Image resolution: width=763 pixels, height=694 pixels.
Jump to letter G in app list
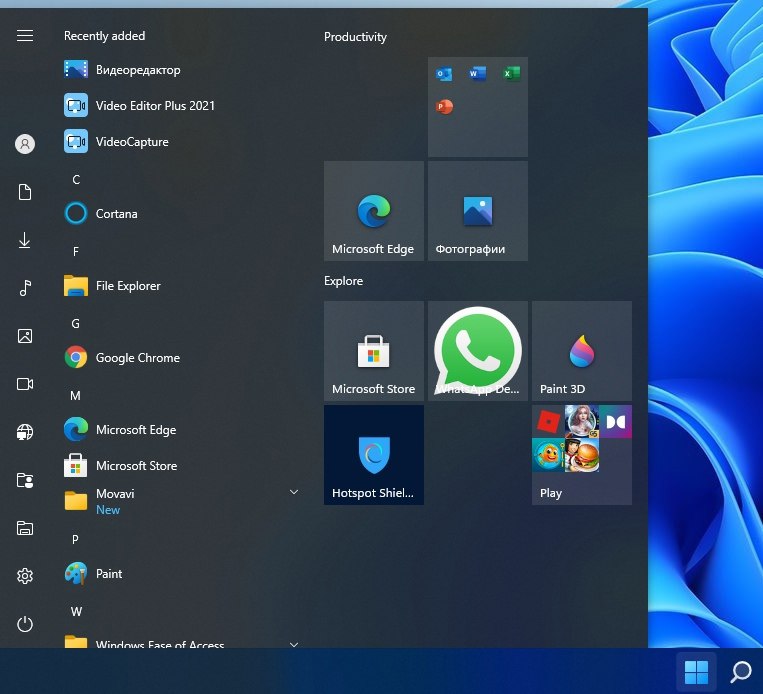pyautogui.click(x=75, y=324)
